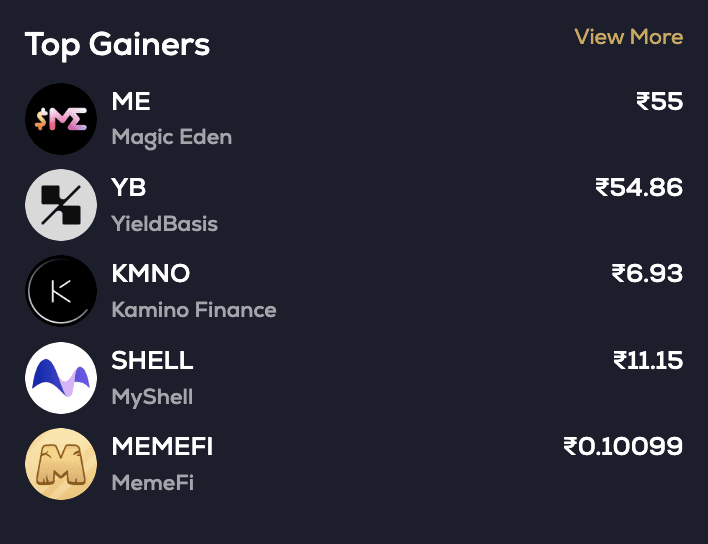
Task: Click the ₹6.93 price for KMNO
Action: coord(646,274)
